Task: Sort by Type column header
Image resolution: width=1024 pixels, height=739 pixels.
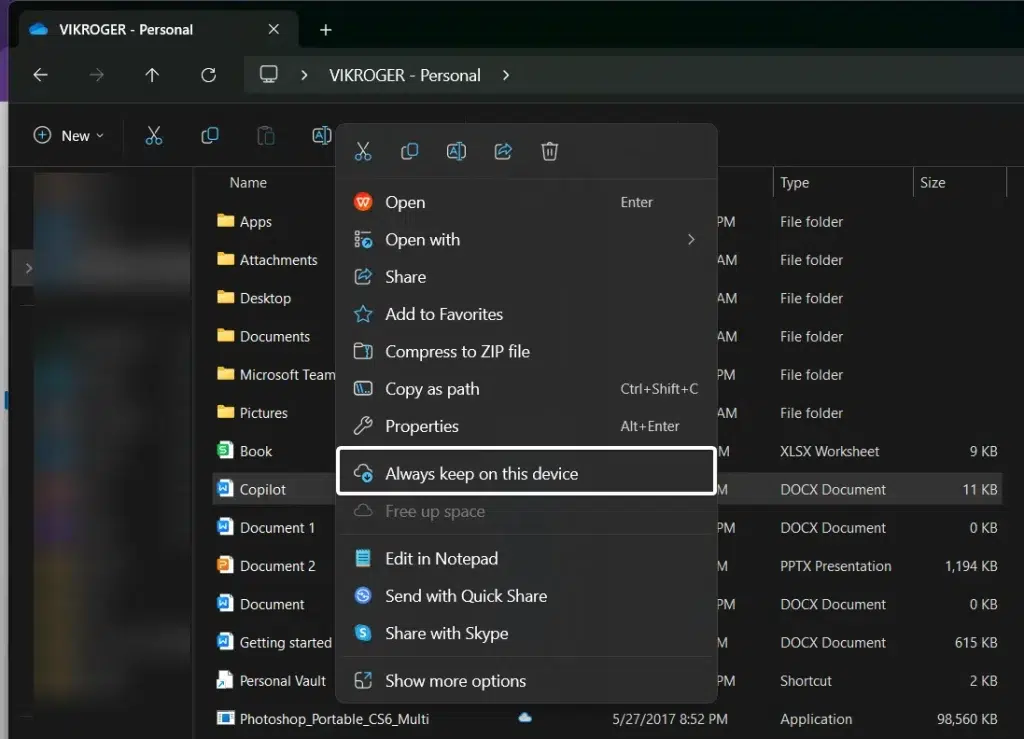Action: point(795,183)
